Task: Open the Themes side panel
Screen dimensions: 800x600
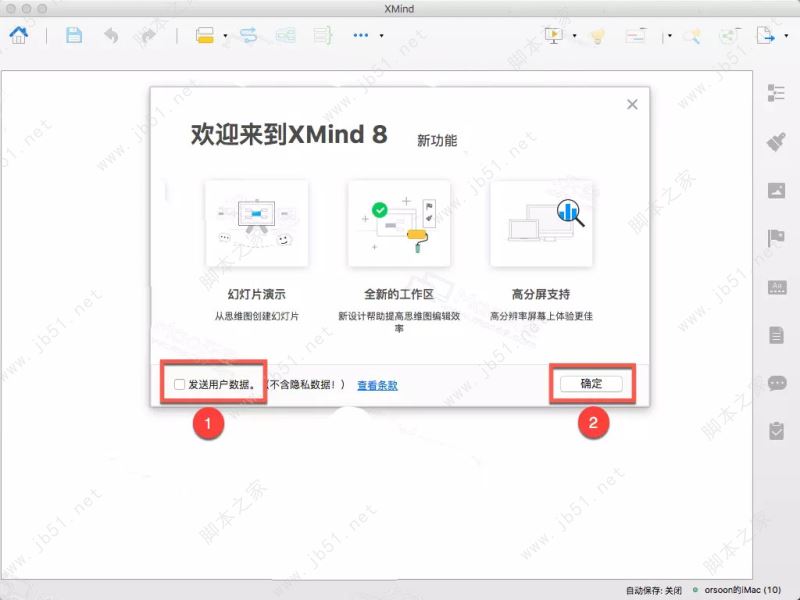Action: (x=777, y=287)
